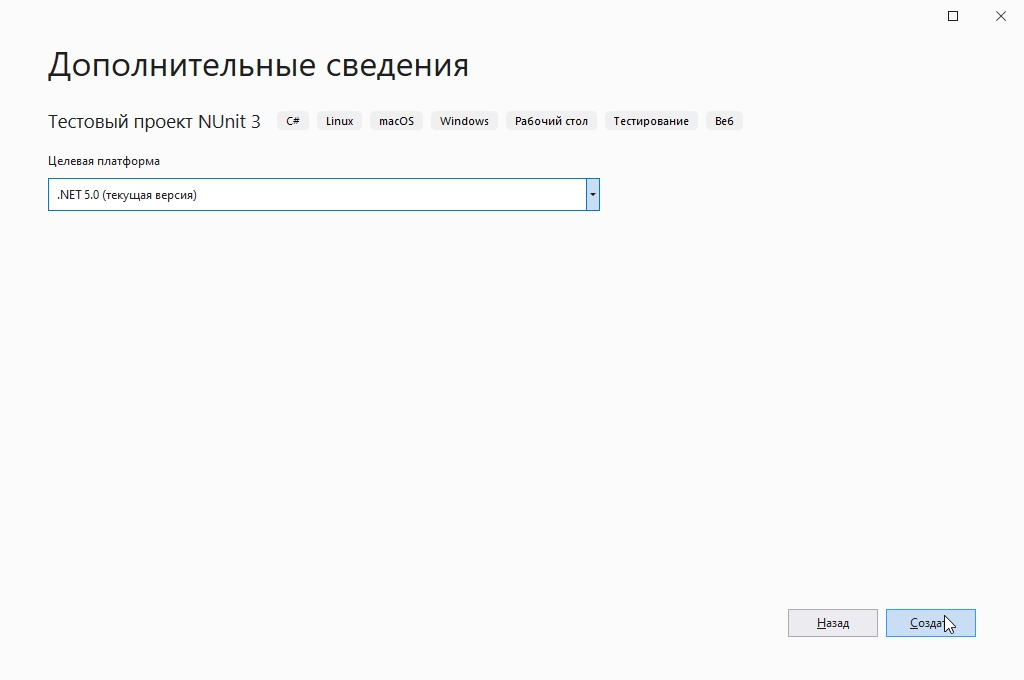The width and height of the screenshot is (1024, 680).
Task: Click the macOS platform tag
Action: [x=396, y=121]
